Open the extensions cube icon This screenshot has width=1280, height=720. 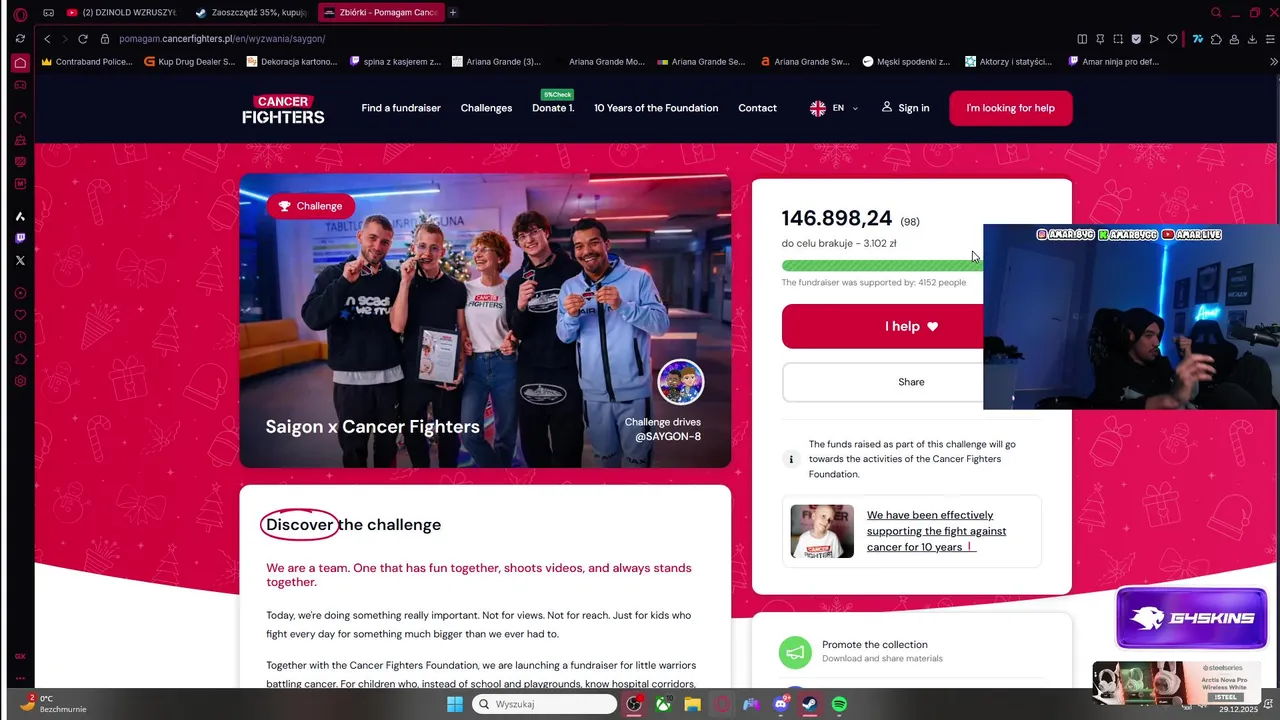pos(1216,39)
